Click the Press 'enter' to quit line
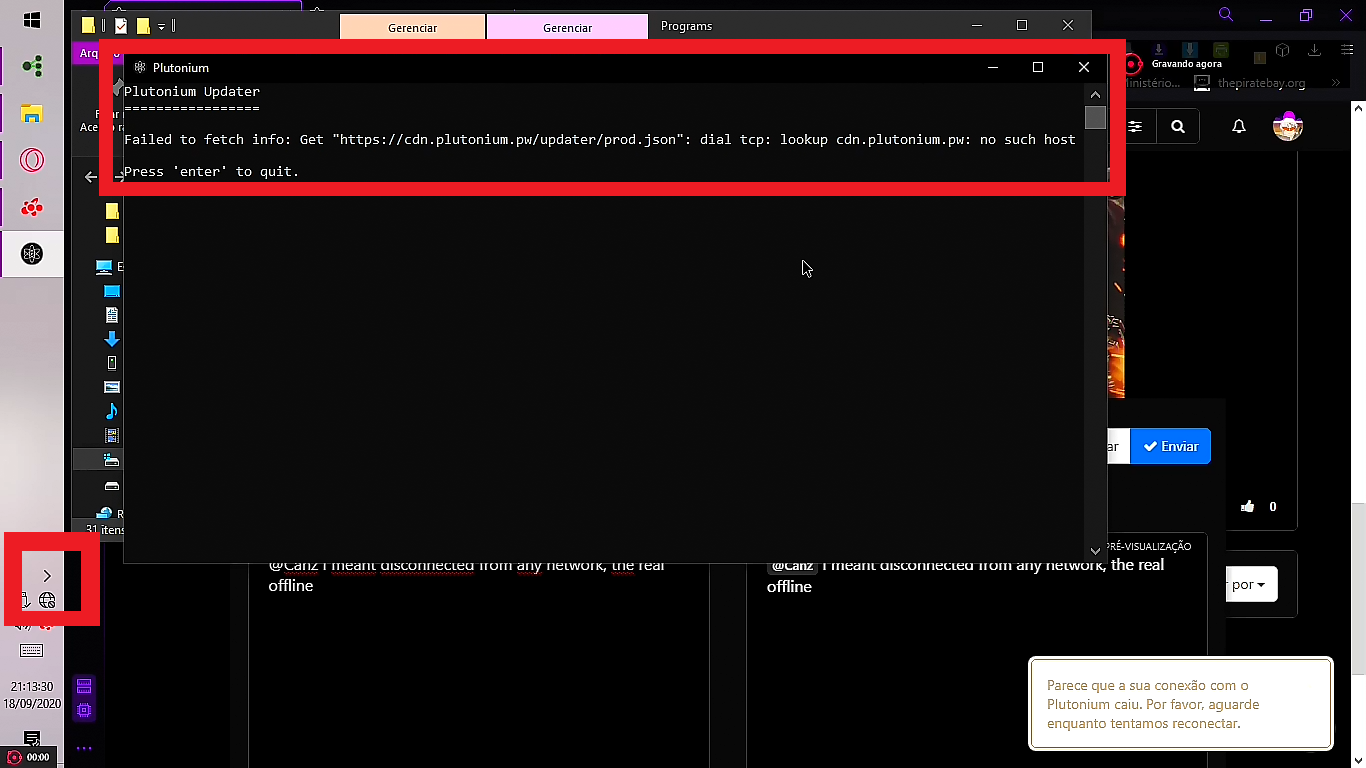The image size is (1366, 768). [212, 172]
